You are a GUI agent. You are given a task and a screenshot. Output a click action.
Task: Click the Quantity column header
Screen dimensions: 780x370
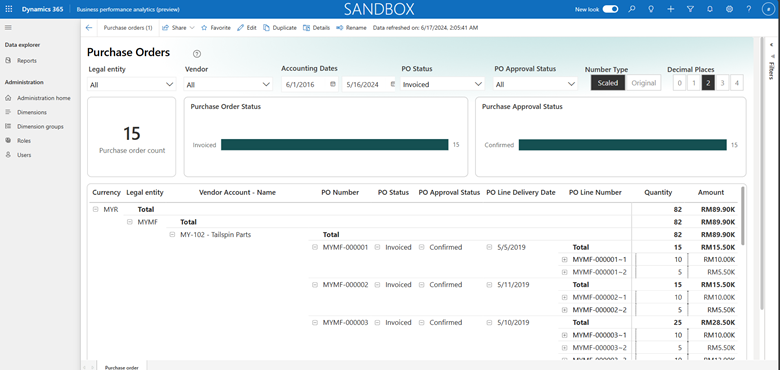[x=658, y=192]
